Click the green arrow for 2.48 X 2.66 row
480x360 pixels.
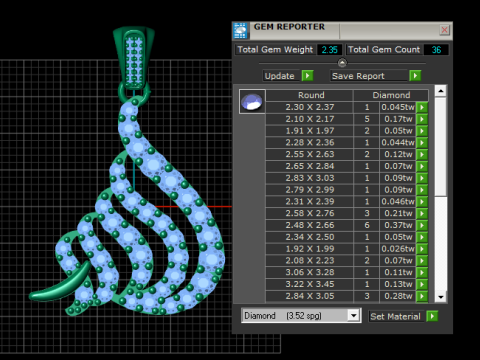[x=422, y=225]
